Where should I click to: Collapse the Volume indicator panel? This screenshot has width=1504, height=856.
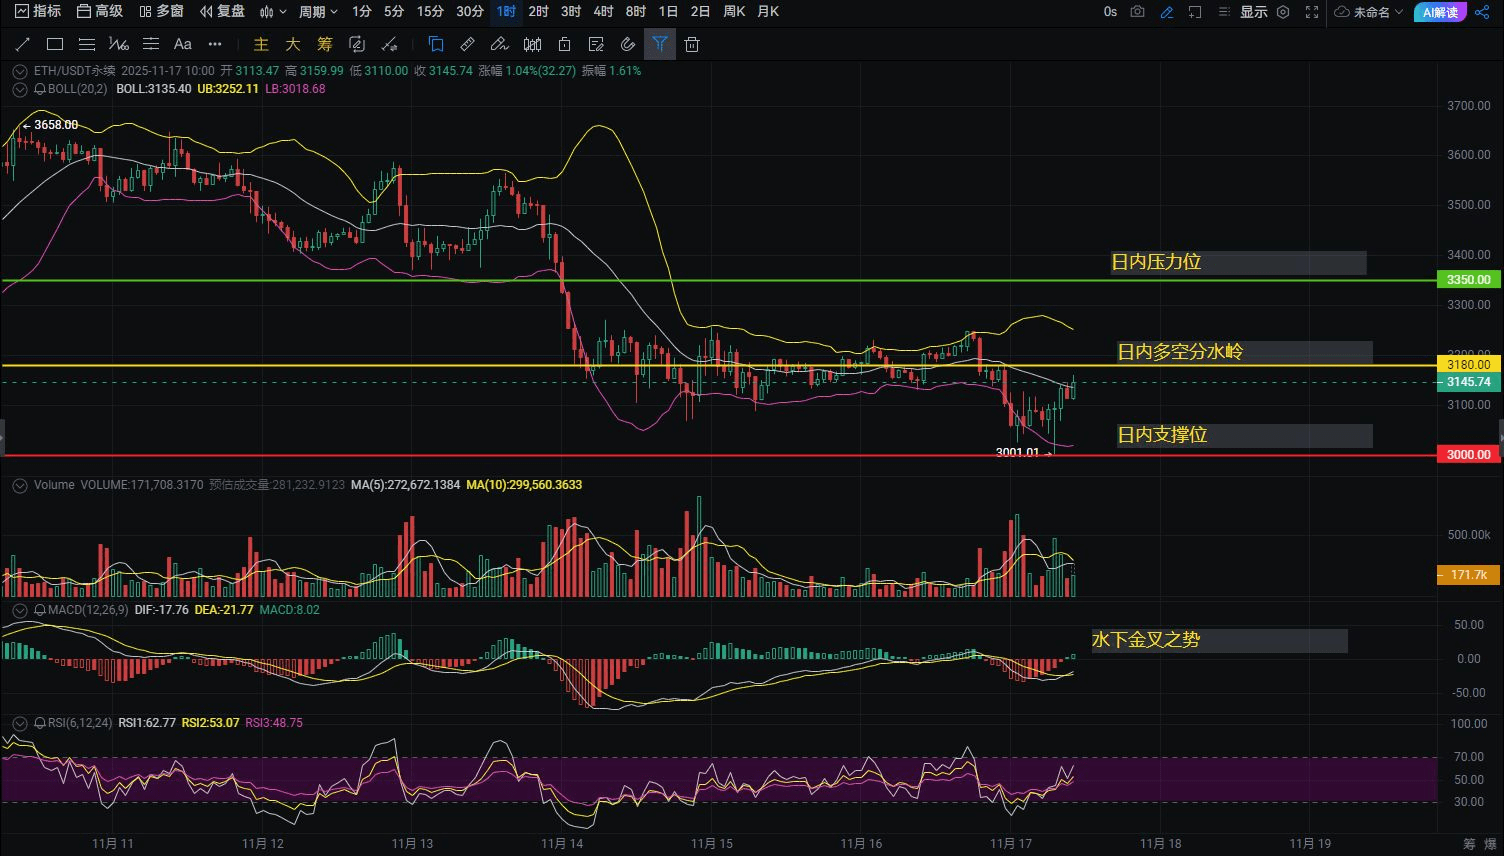20,485
